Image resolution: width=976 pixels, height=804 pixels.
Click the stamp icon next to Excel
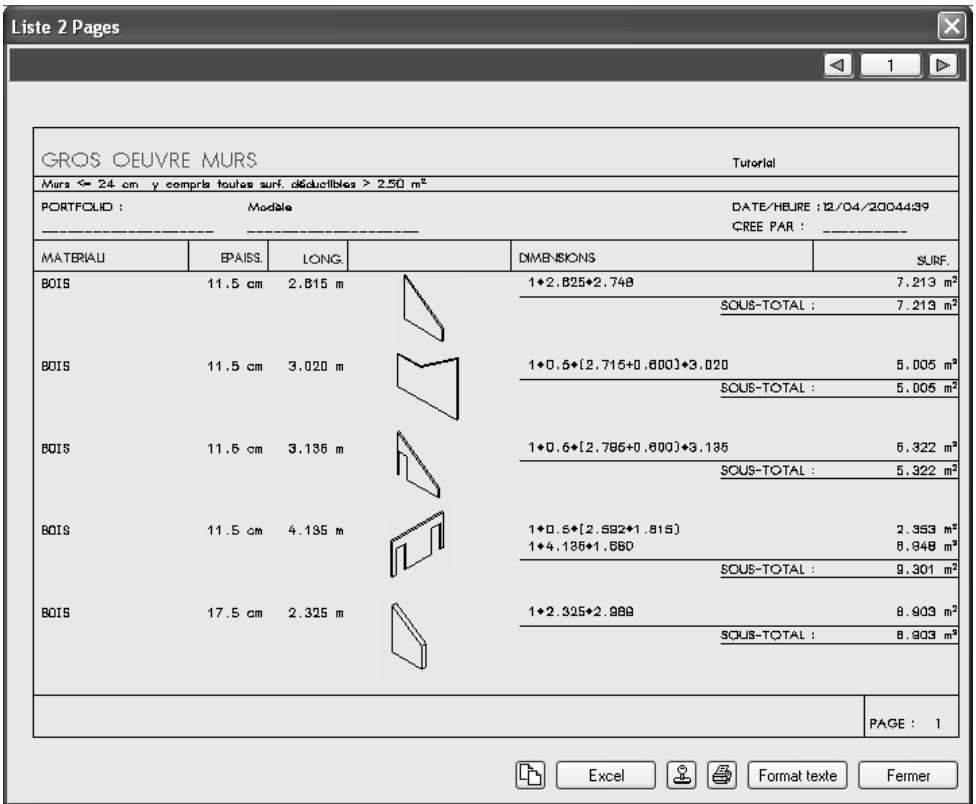682,775
